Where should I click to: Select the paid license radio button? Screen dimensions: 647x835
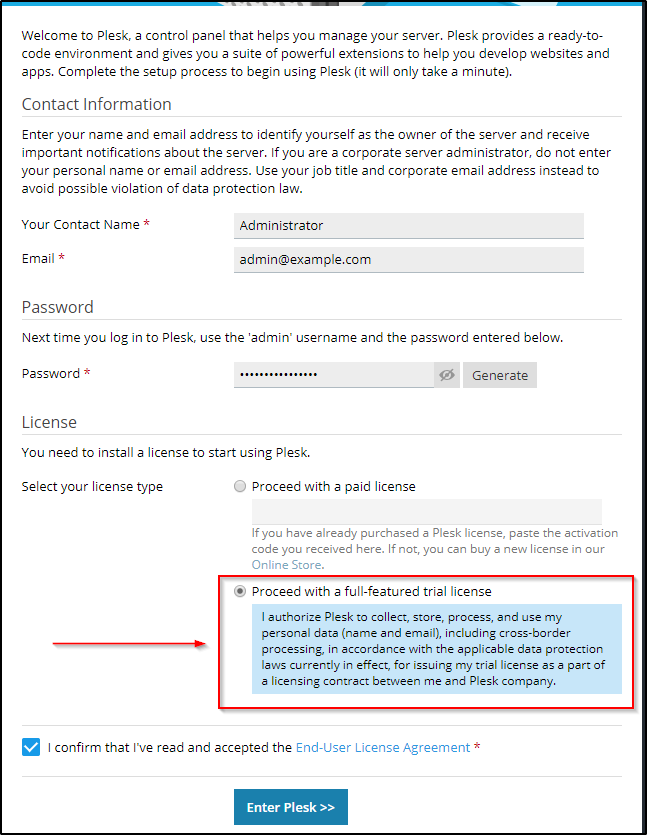coord(239,487)
